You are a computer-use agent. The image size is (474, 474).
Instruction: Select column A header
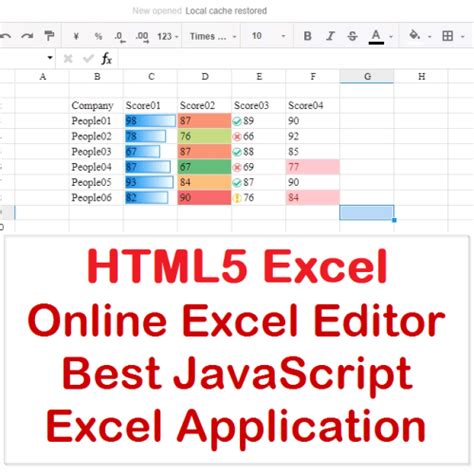point(42,77)
